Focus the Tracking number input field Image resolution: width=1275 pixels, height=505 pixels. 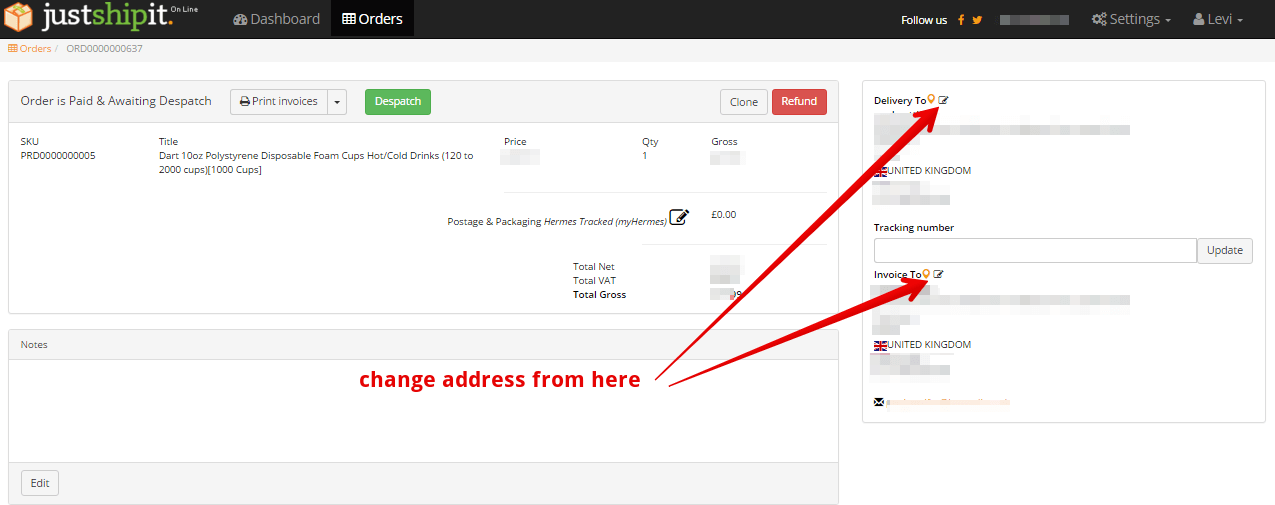point(1035,250)
